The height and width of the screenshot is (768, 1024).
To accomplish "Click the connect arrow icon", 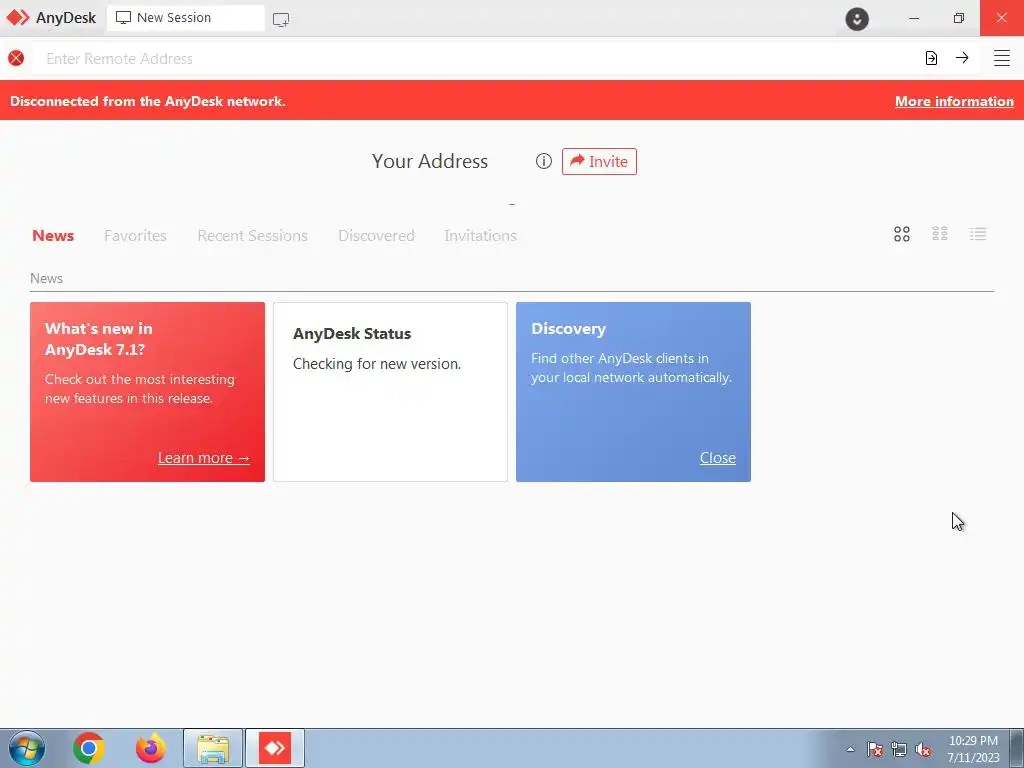I will click(962, 57).
